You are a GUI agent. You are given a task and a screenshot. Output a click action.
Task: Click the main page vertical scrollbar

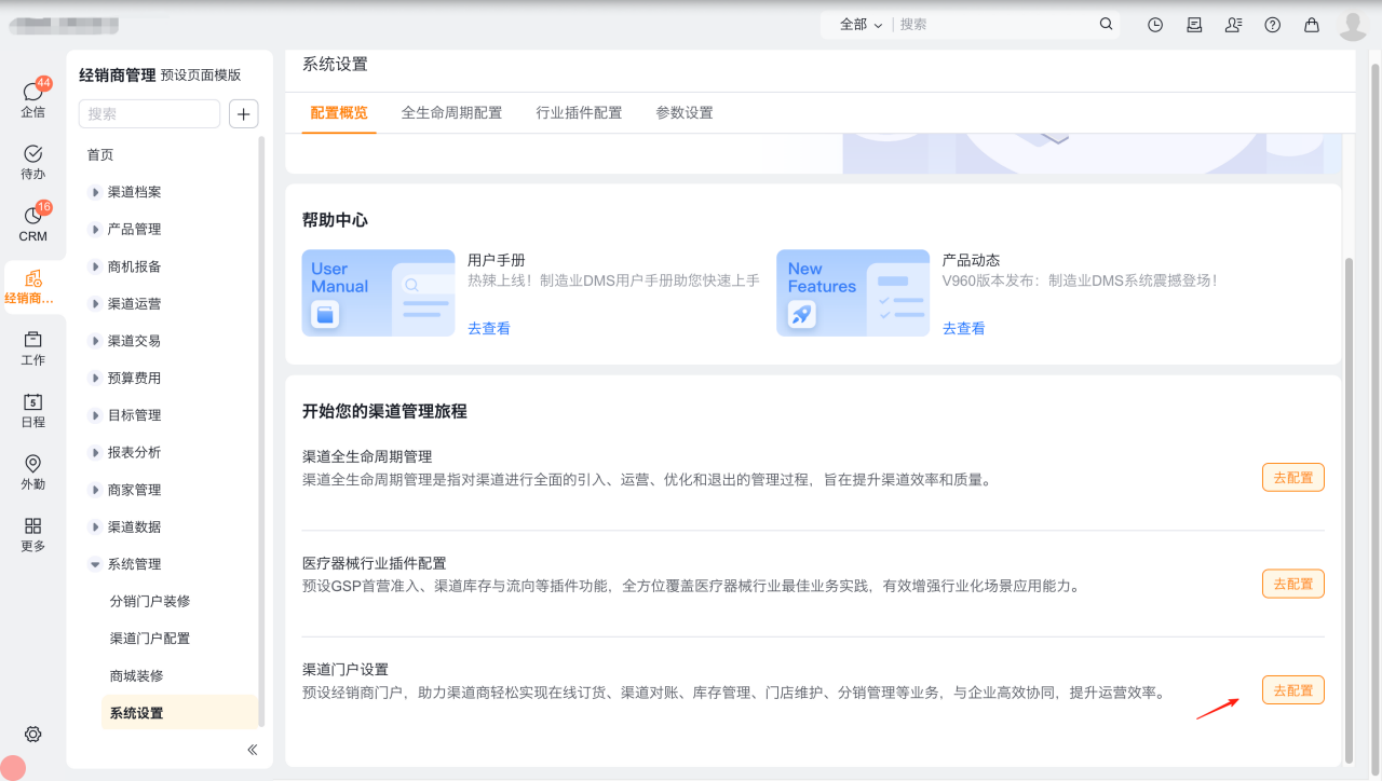pos(1348,510)
